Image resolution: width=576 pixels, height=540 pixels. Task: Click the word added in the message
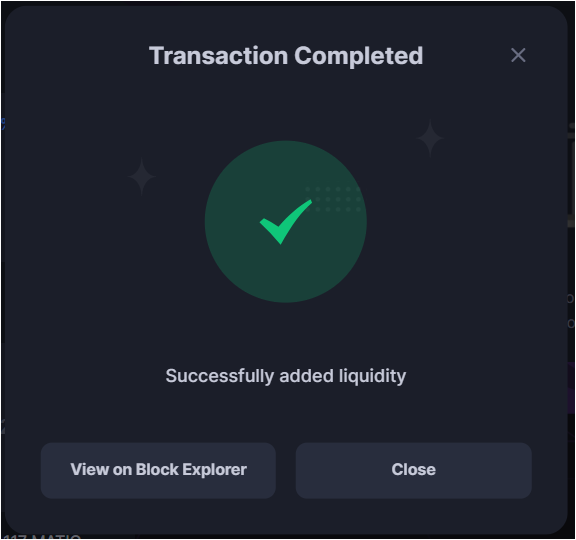[306, 376]
